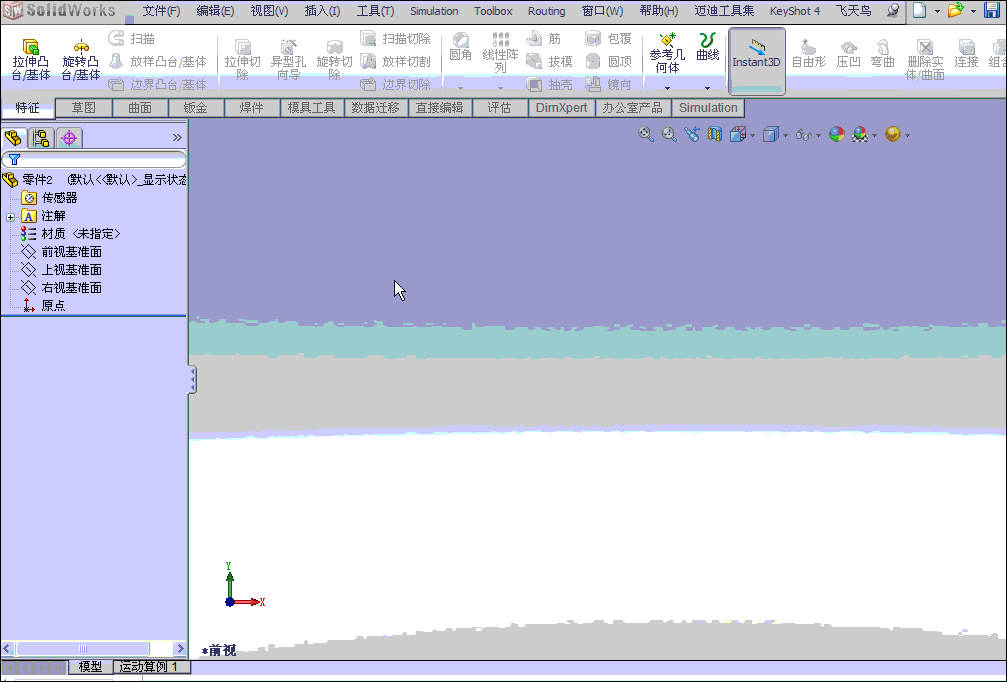Click the feature tree horizontal scrollbar right arrow
Viewport: 1007px width, 682px height.
click(x=180, y=649)
